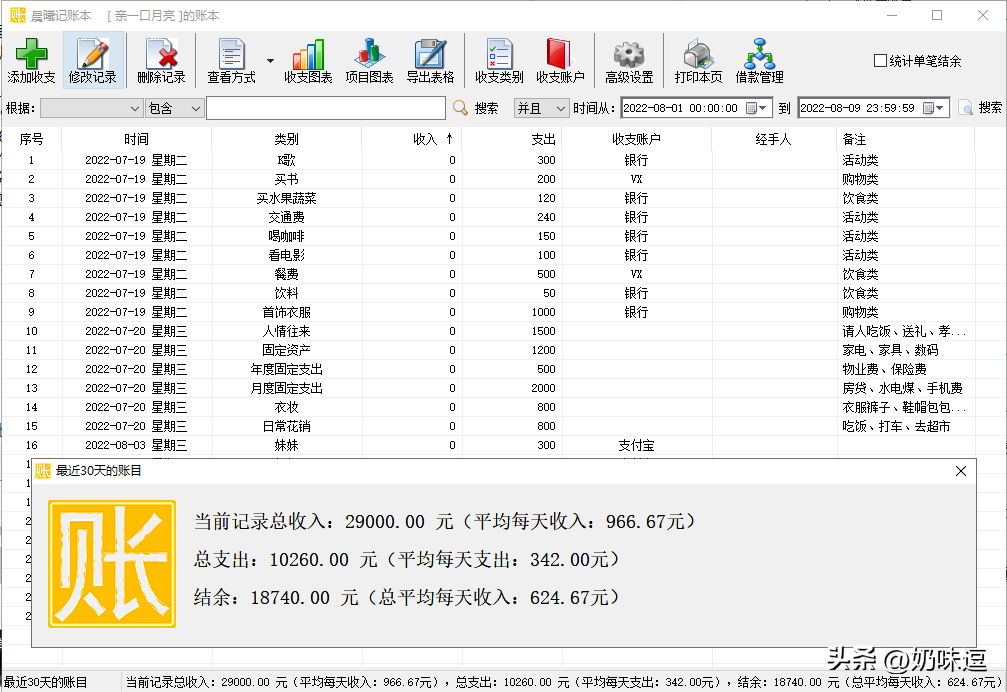Select the 修改记录 edit record tool

point(92,61)
